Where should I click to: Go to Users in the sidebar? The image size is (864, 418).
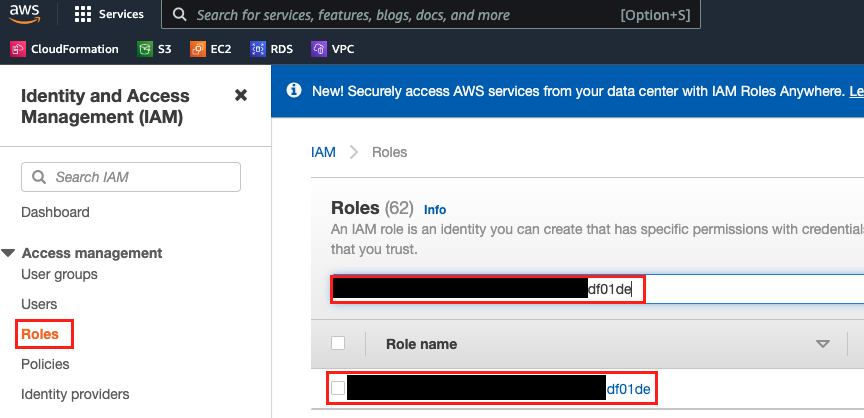[39, 304]
